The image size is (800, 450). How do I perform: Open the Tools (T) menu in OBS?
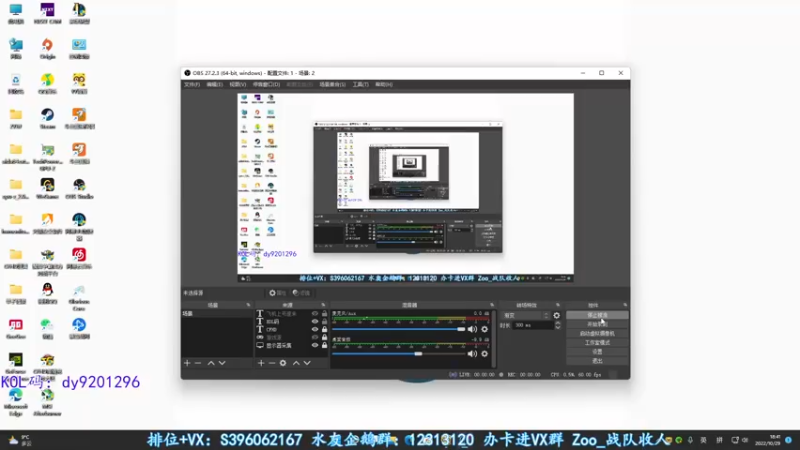pos(360,85)
